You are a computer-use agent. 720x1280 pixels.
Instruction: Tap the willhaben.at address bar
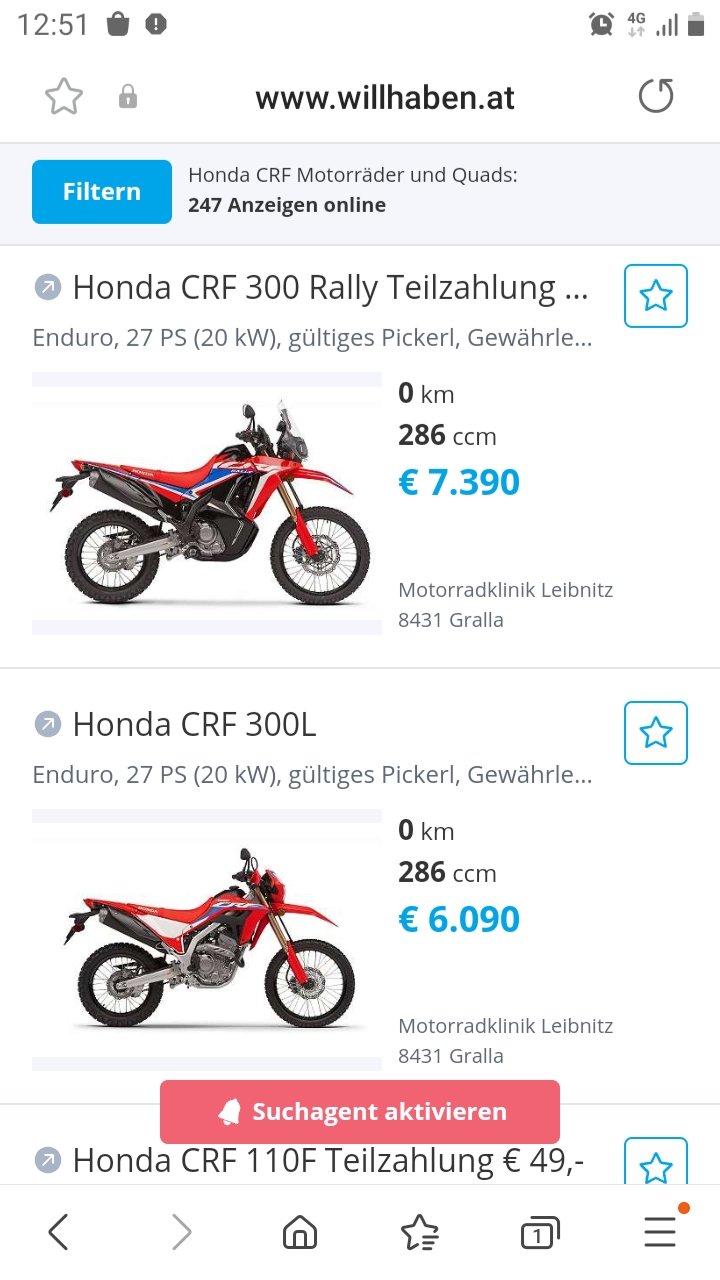click(385, 98)
